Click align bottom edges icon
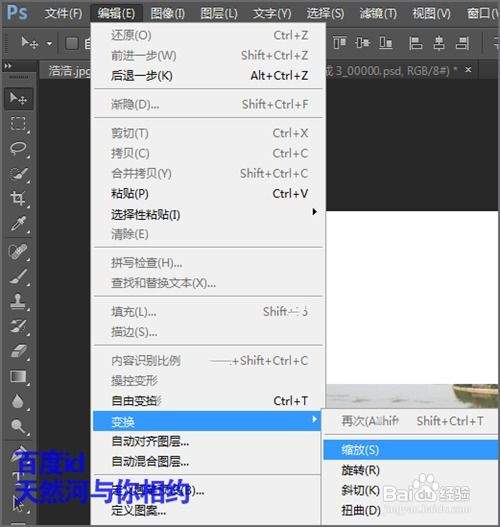 (385, 43)
